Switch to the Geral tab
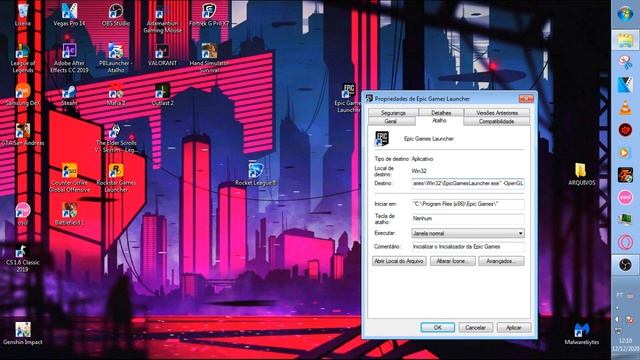640x360 pixels. coord(391,121)
